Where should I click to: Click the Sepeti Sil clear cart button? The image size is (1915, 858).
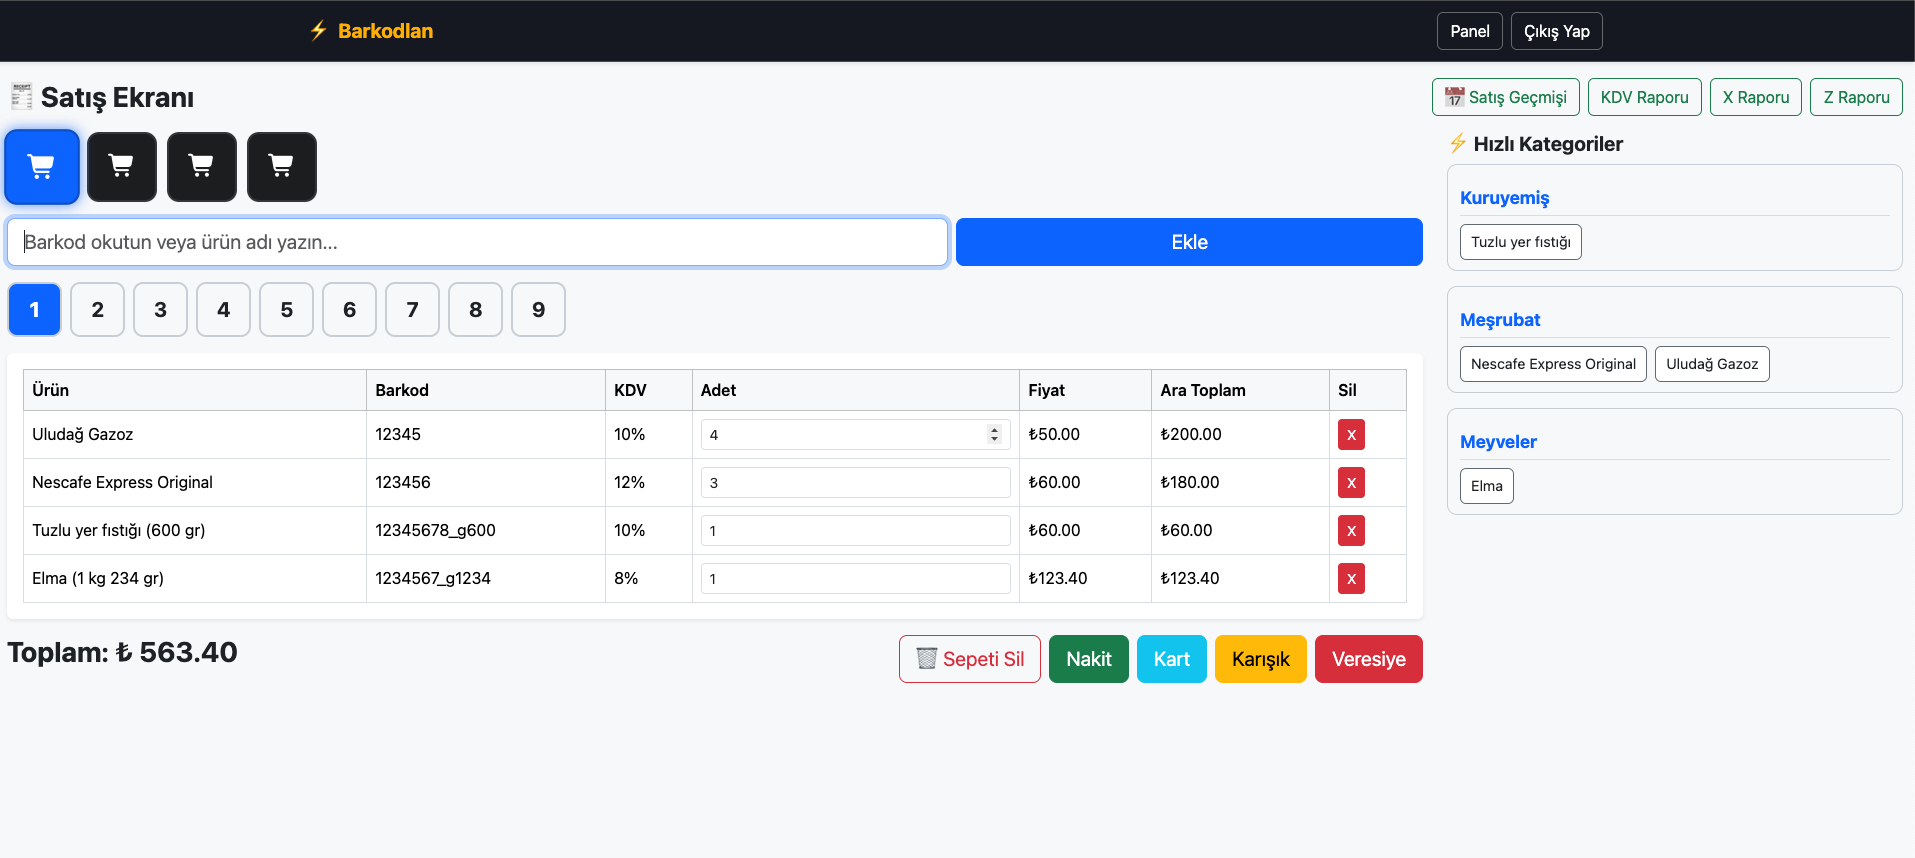tap(969, 659)
